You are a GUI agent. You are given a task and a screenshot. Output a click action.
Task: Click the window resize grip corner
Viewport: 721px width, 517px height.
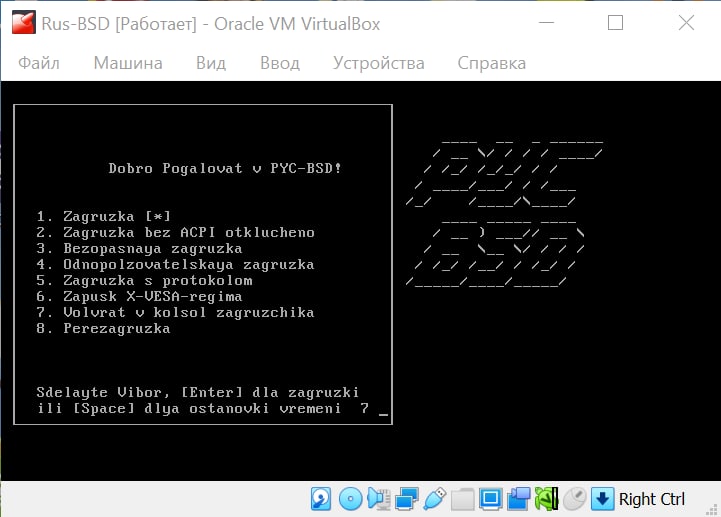coord(712,509)
